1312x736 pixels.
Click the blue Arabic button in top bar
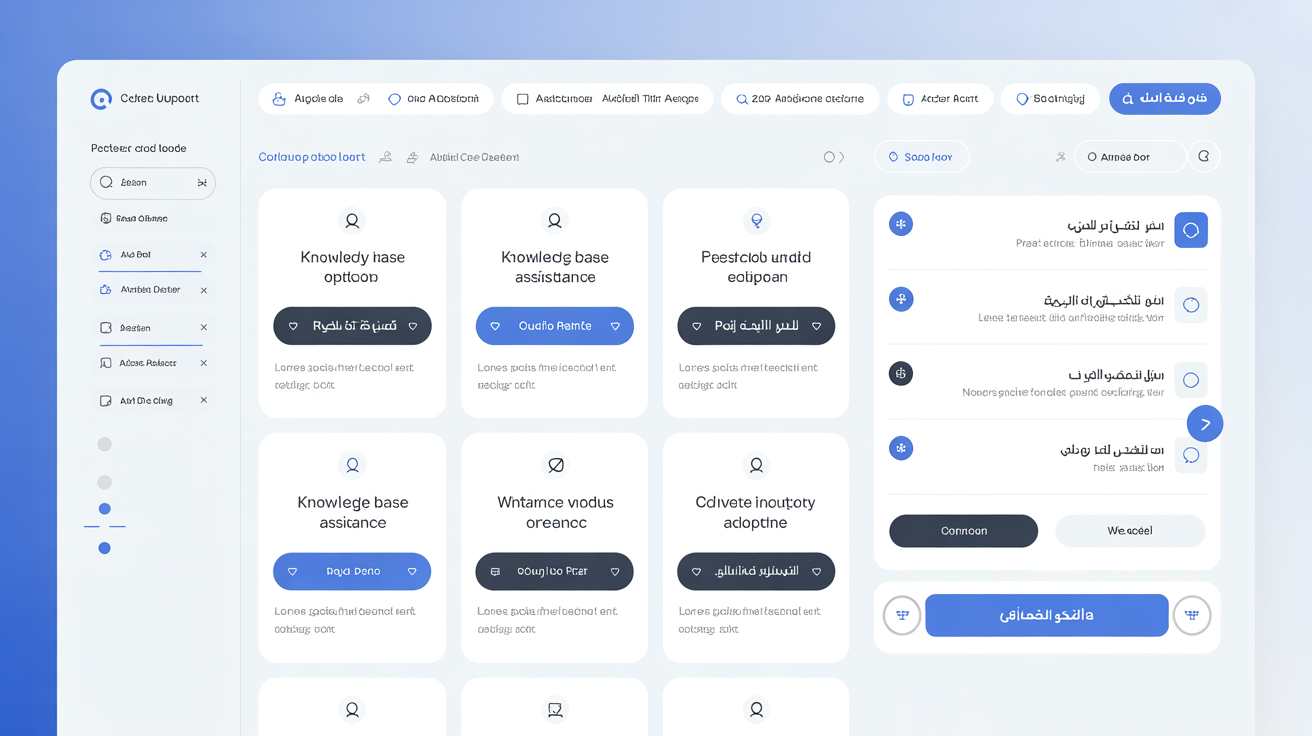(x=1165, y=98)
